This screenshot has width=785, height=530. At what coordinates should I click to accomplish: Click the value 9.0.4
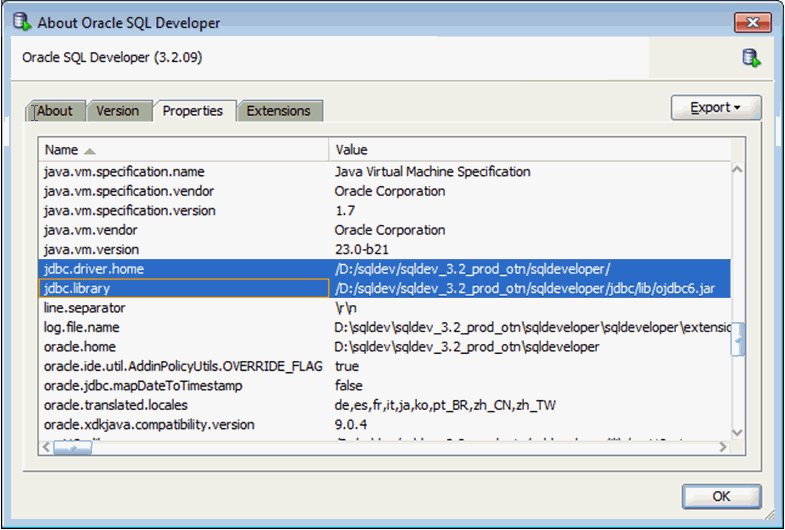pos(350,425)
